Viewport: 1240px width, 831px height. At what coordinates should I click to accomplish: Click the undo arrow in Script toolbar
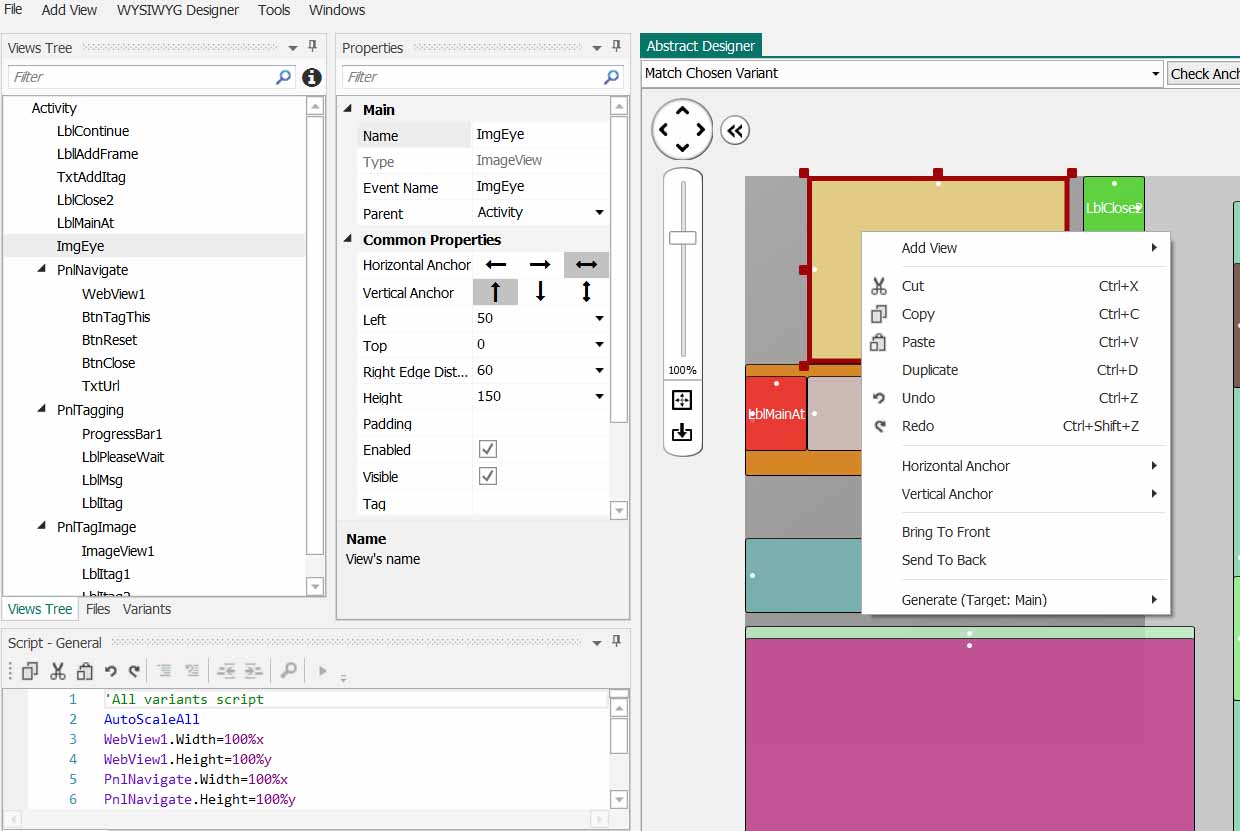point(111,671)
